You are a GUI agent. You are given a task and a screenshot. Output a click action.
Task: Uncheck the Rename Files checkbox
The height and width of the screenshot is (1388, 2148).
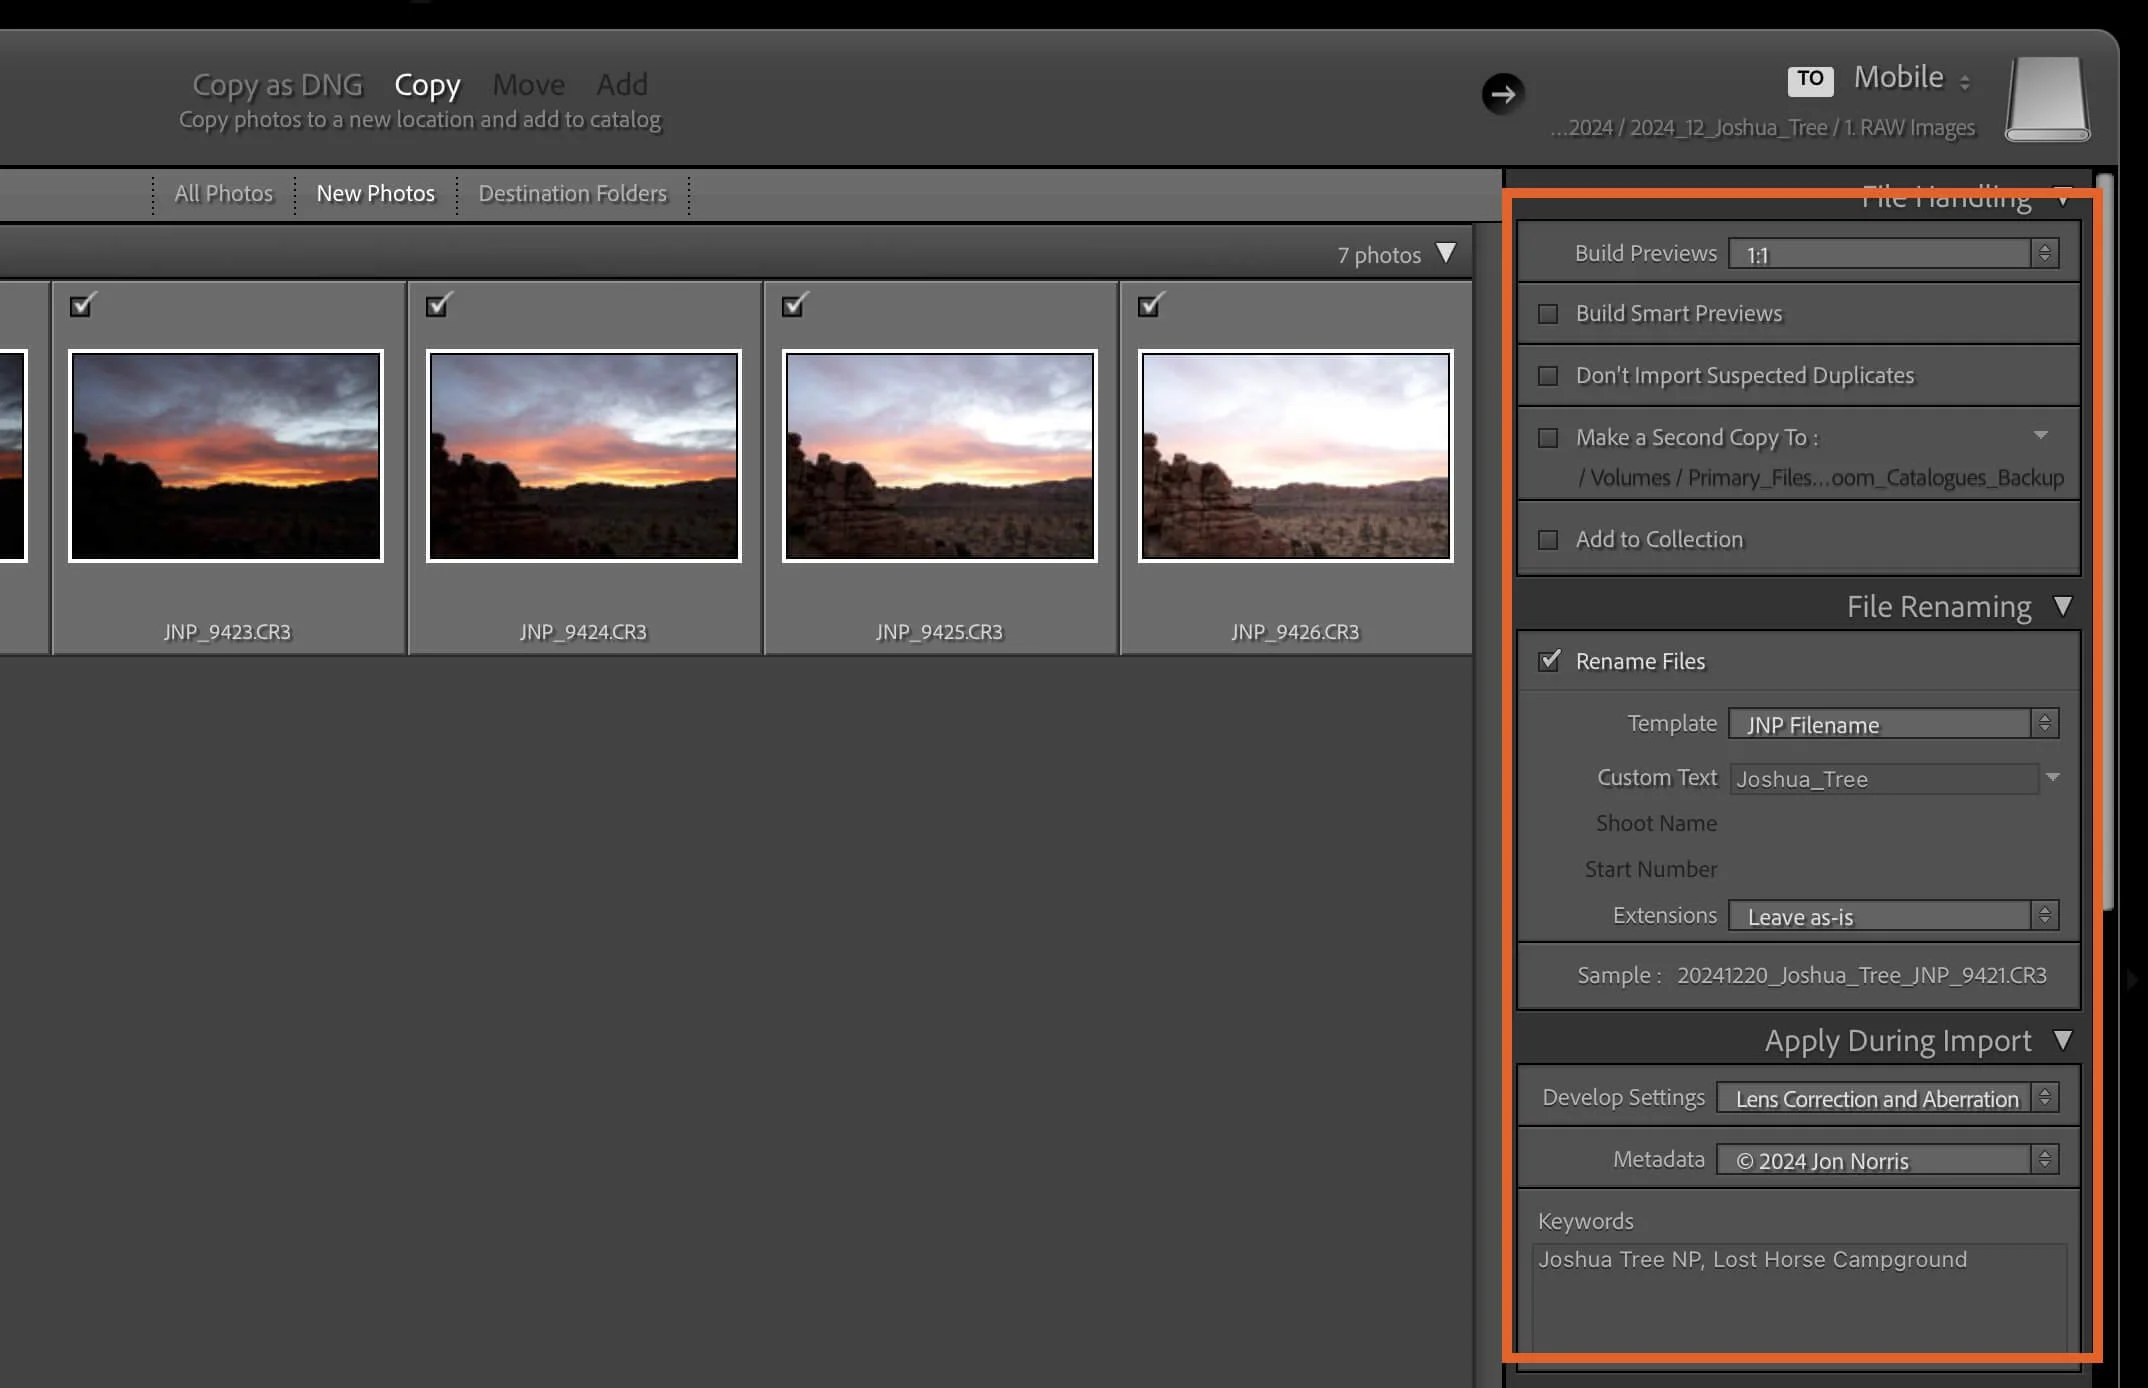[x=1549, y=661]
